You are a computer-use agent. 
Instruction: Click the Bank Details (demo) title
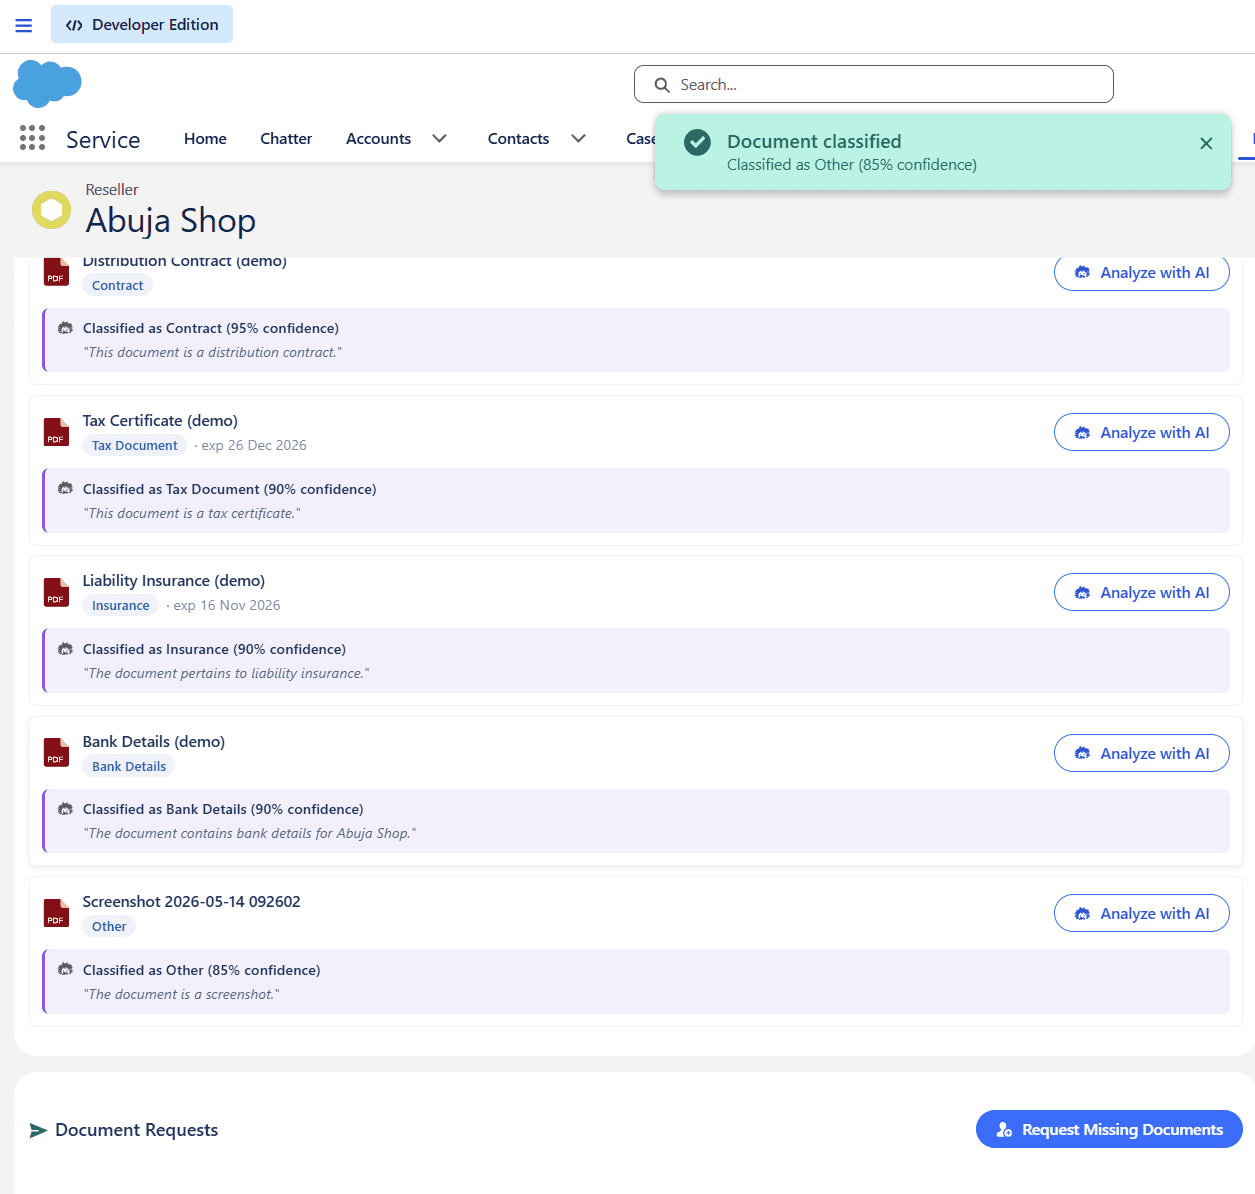154,742
